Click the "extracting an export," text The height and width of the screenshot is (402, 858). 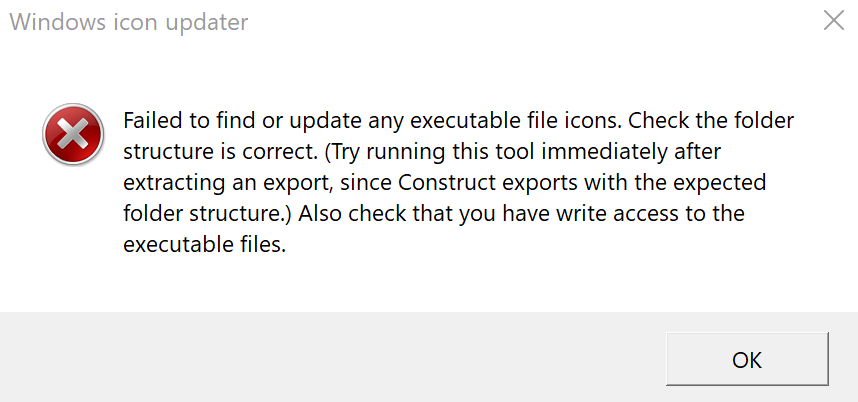pos(229,182)
